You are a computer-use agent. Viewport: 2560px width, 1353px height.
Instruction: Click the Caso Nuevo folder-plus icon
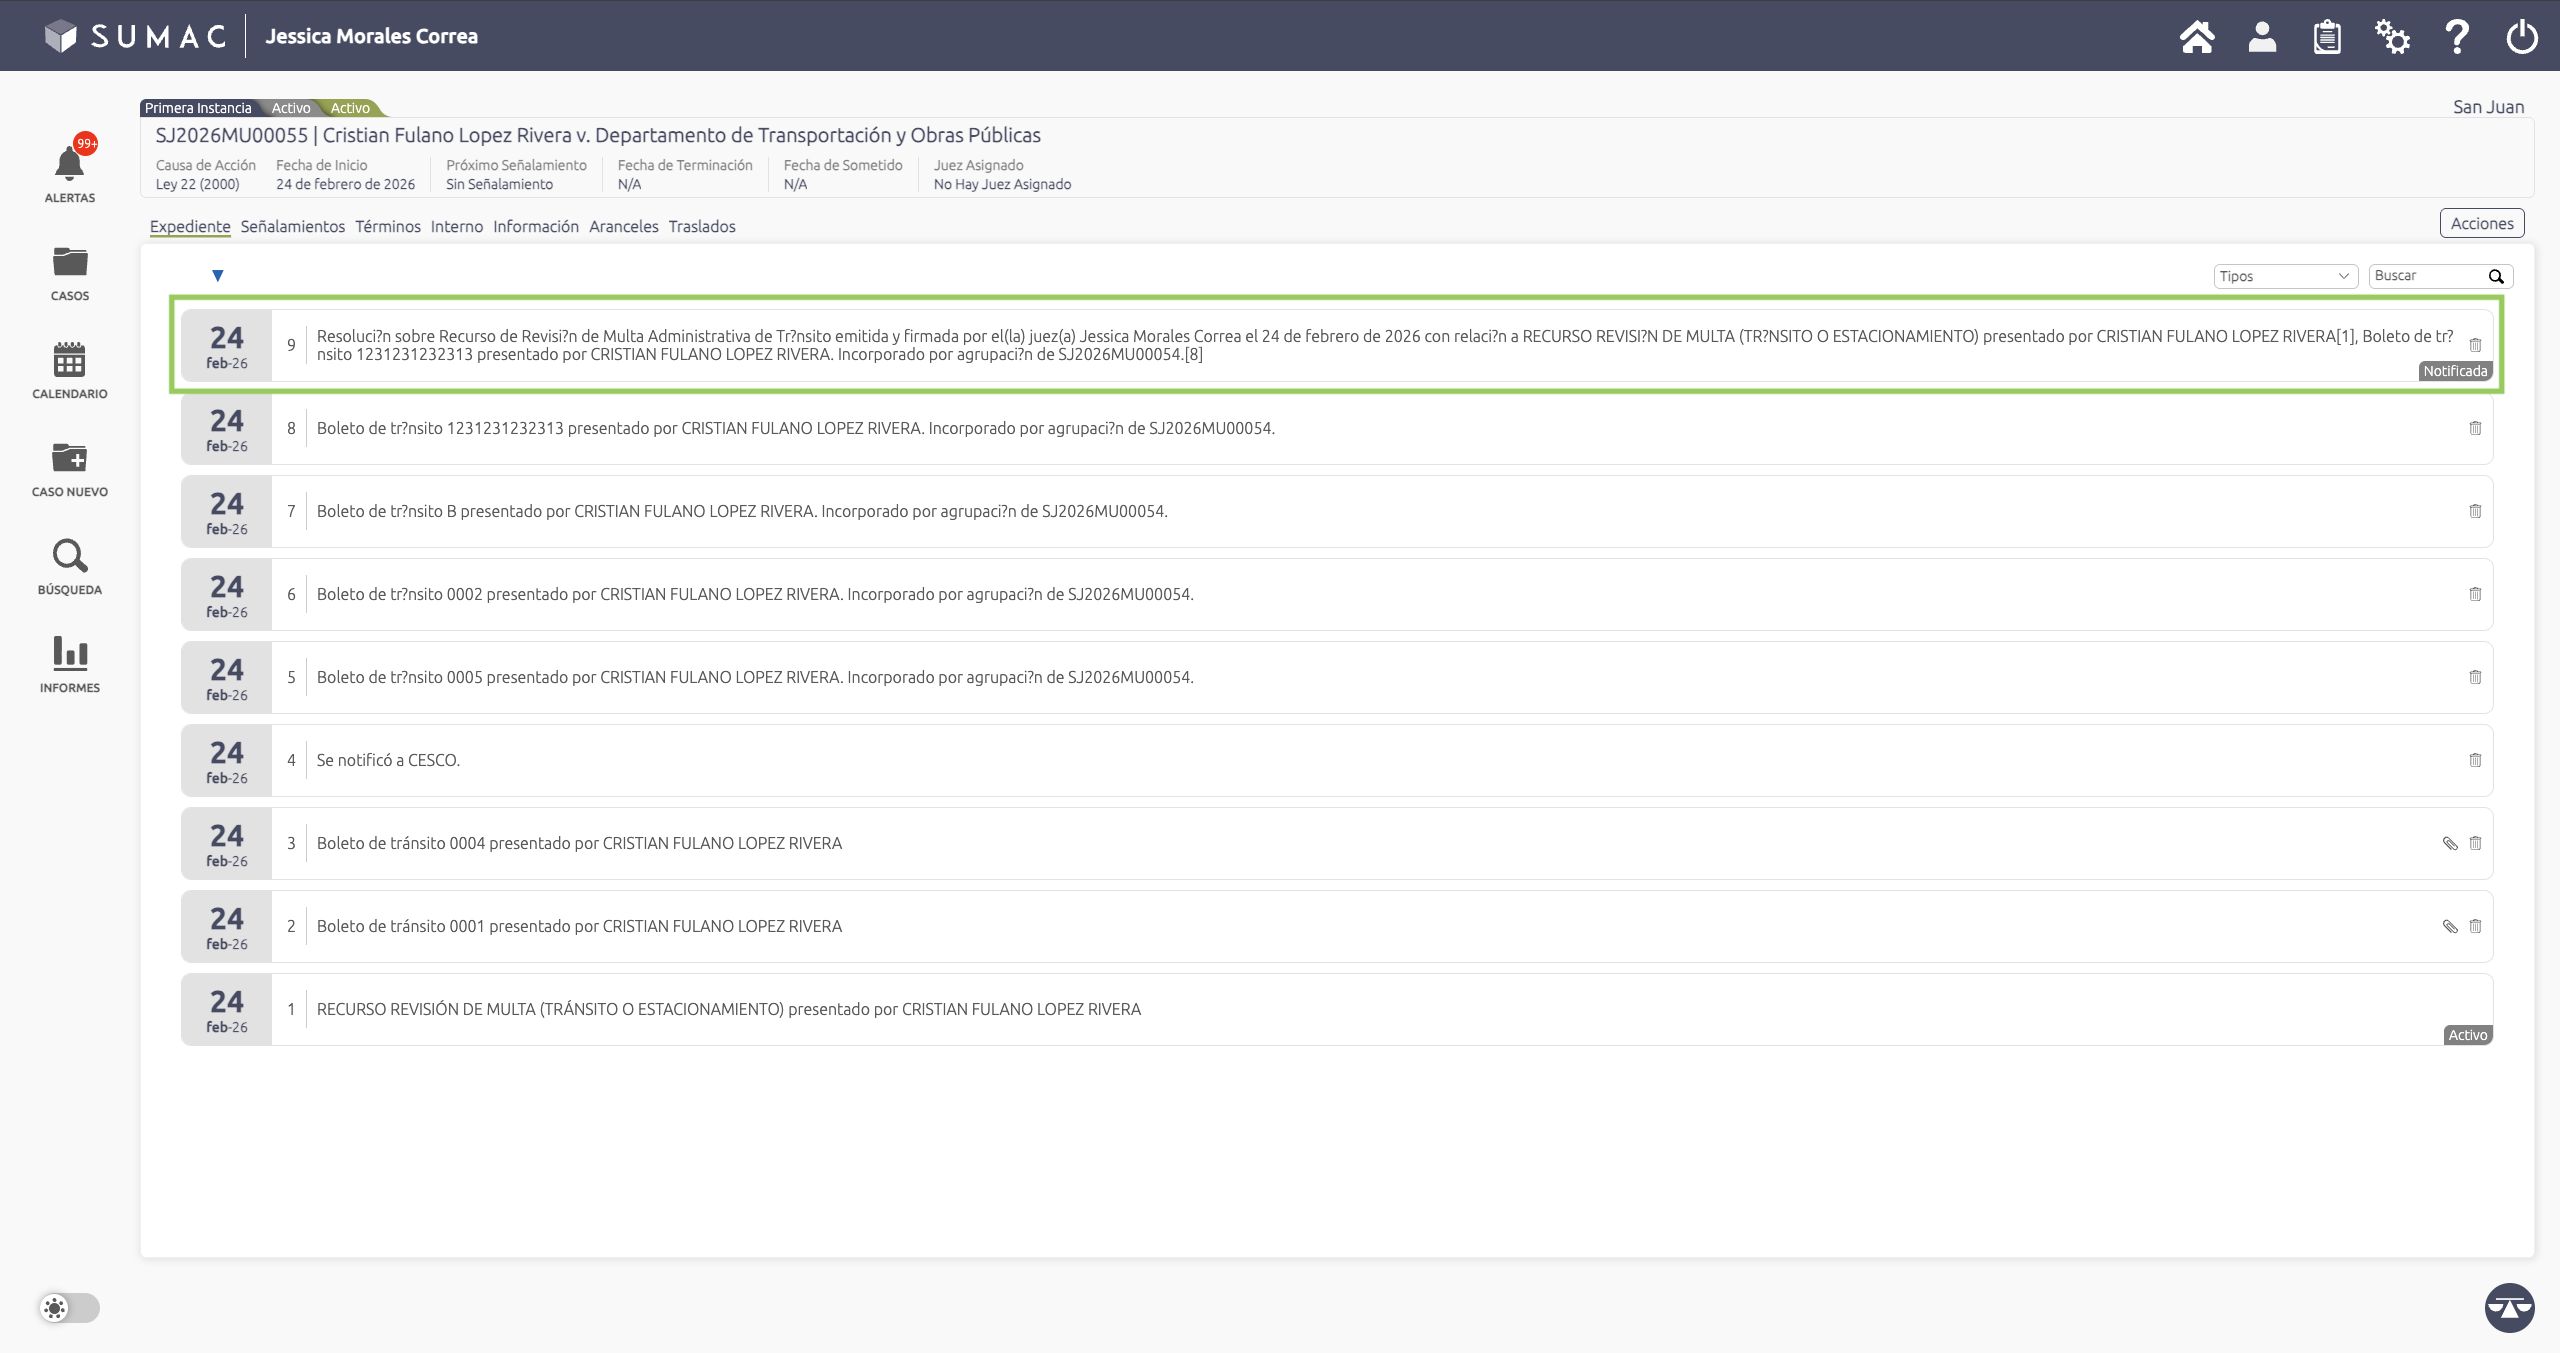pos(69,459)
